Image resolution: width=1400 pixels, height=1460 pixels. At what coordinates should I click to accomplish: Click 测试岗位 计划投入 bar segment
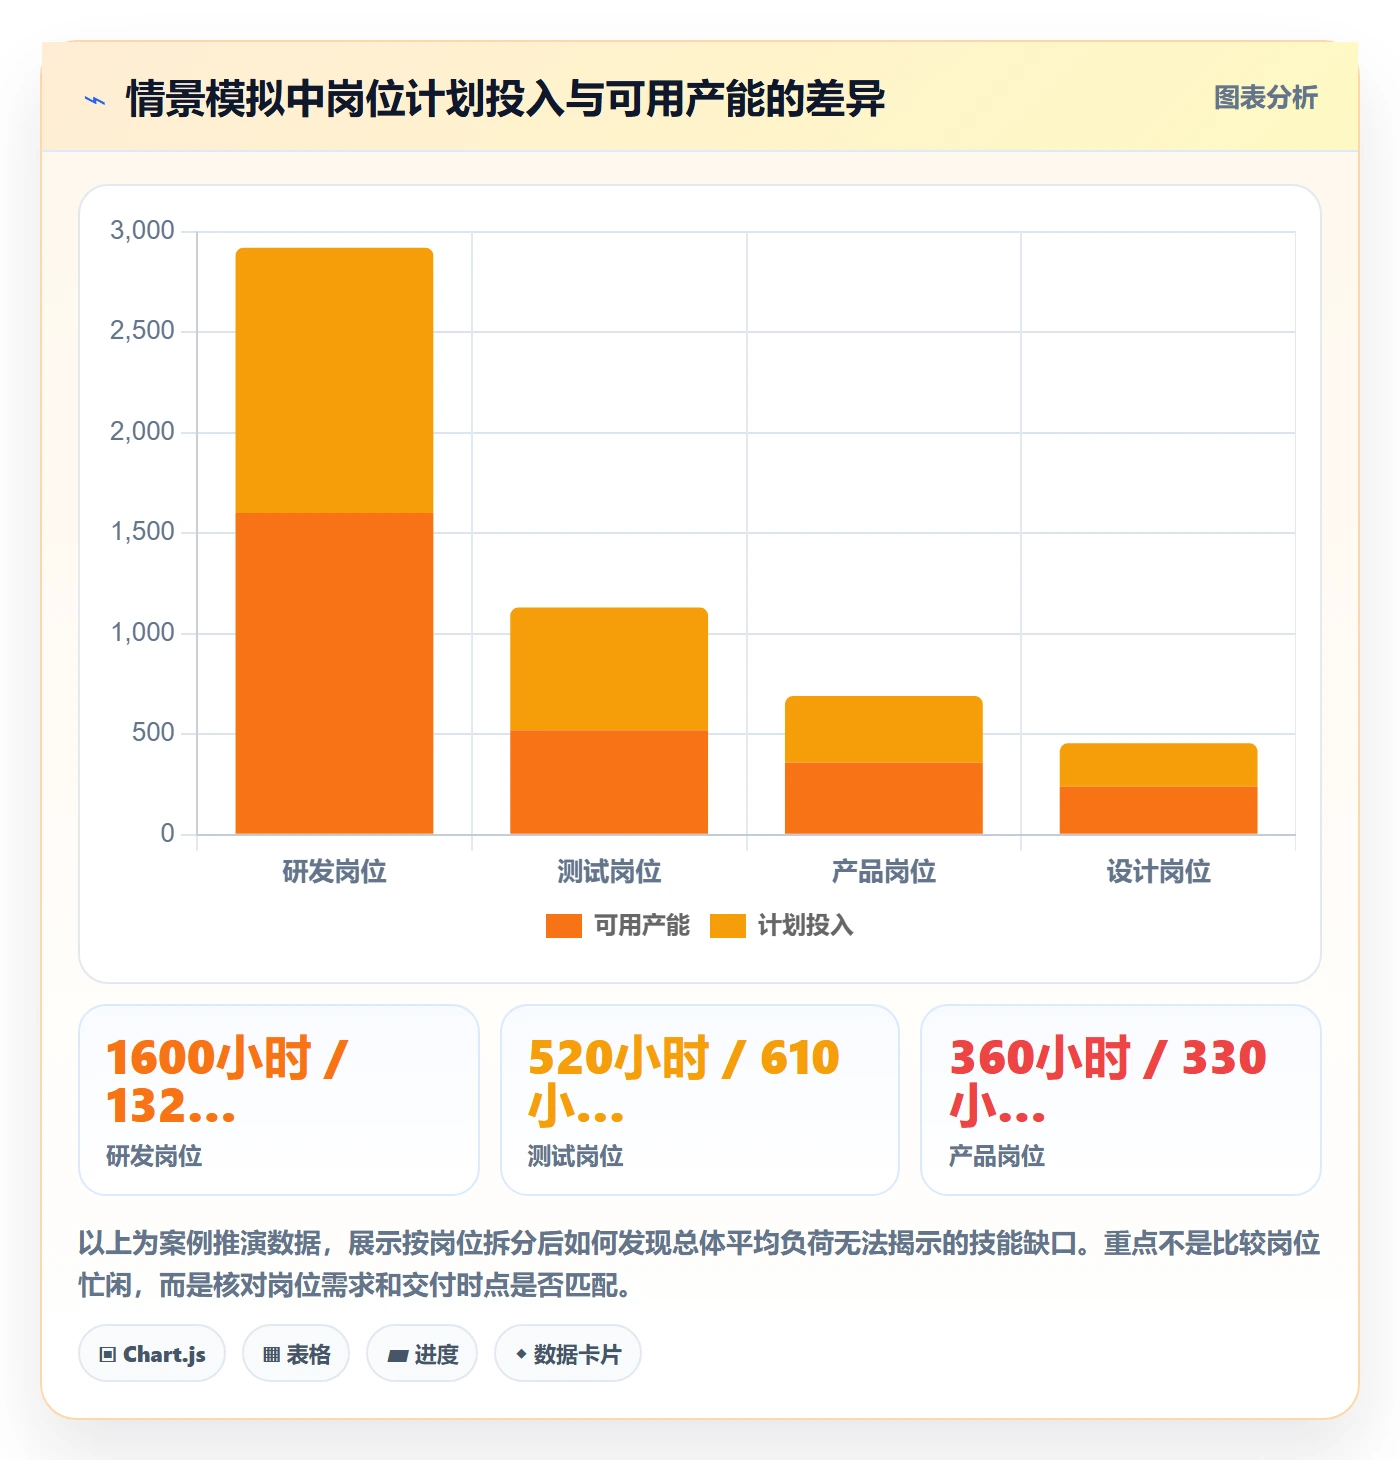click(x=609, y=669)
